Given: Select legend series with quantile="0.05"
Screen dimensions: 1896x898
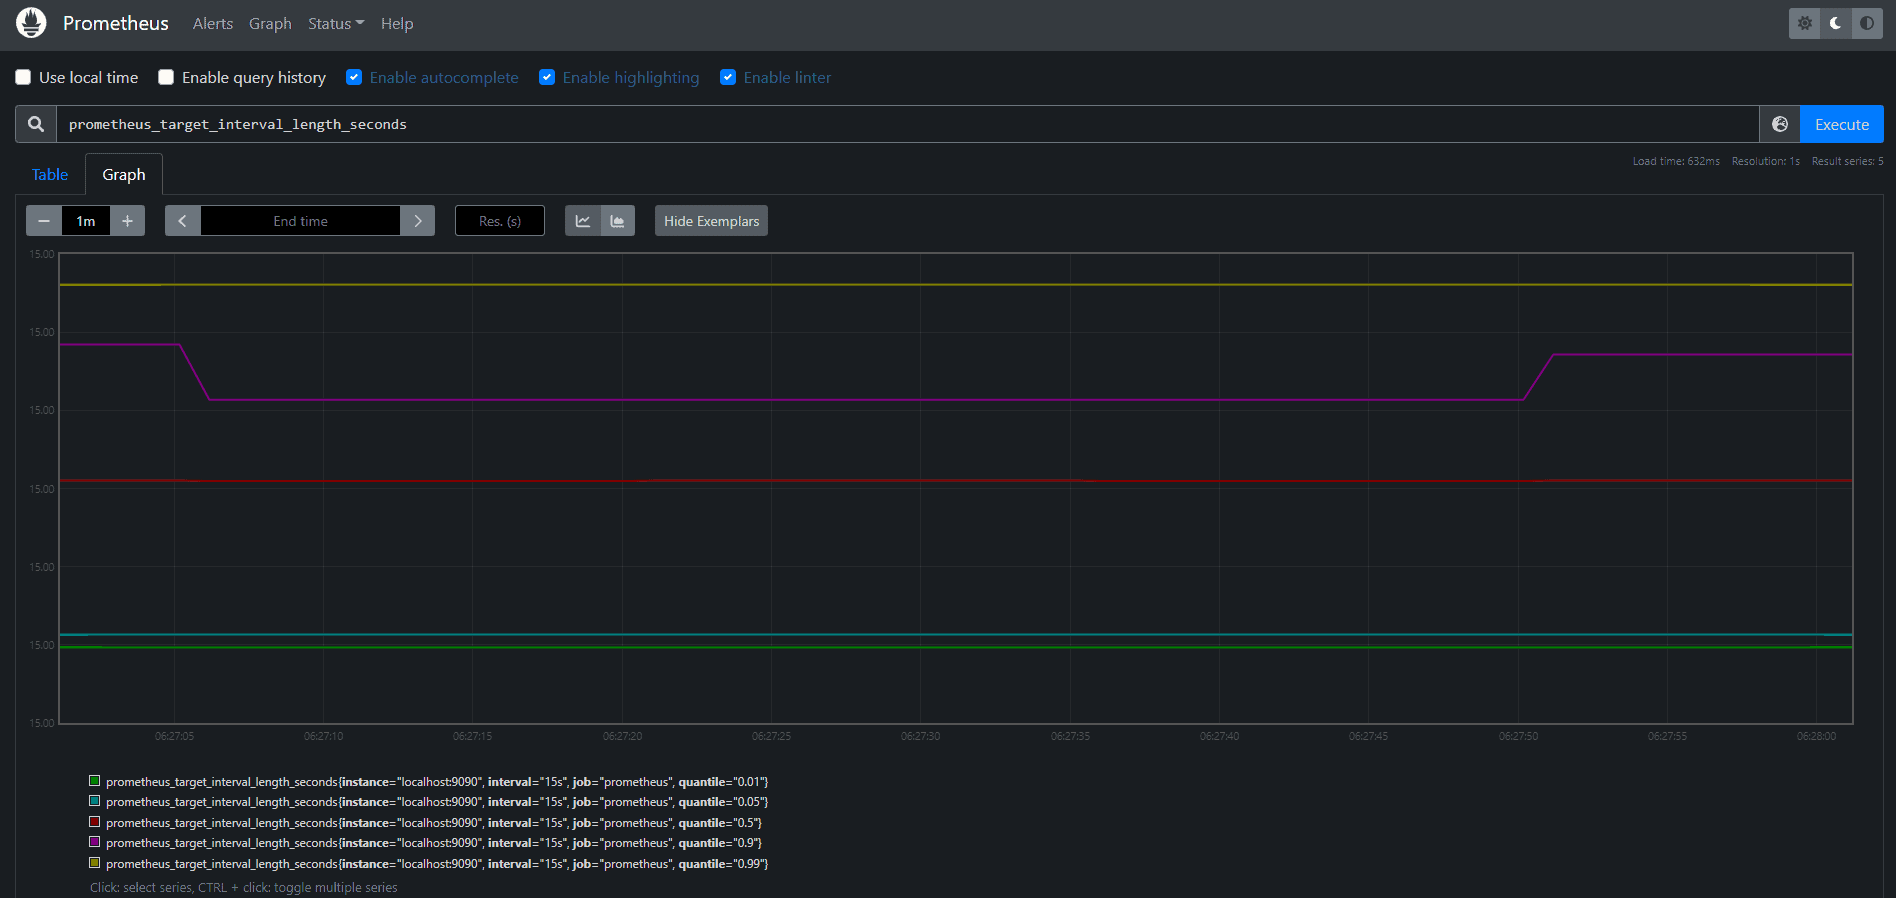Looking at the screenshot, I should pos(437,802).
